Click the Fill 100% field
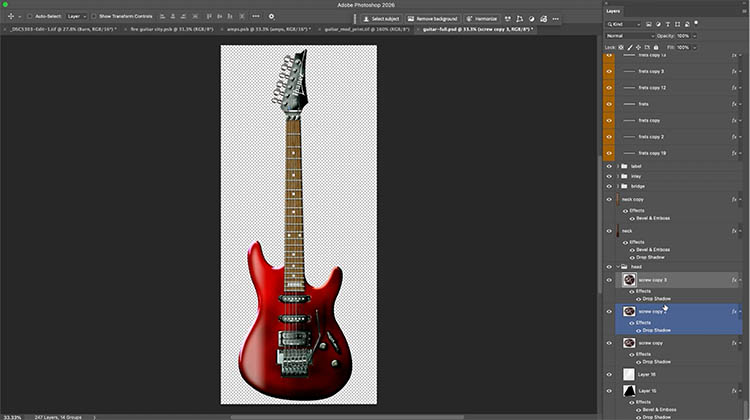The image size is (750, 420). click(x=683, y=47)
